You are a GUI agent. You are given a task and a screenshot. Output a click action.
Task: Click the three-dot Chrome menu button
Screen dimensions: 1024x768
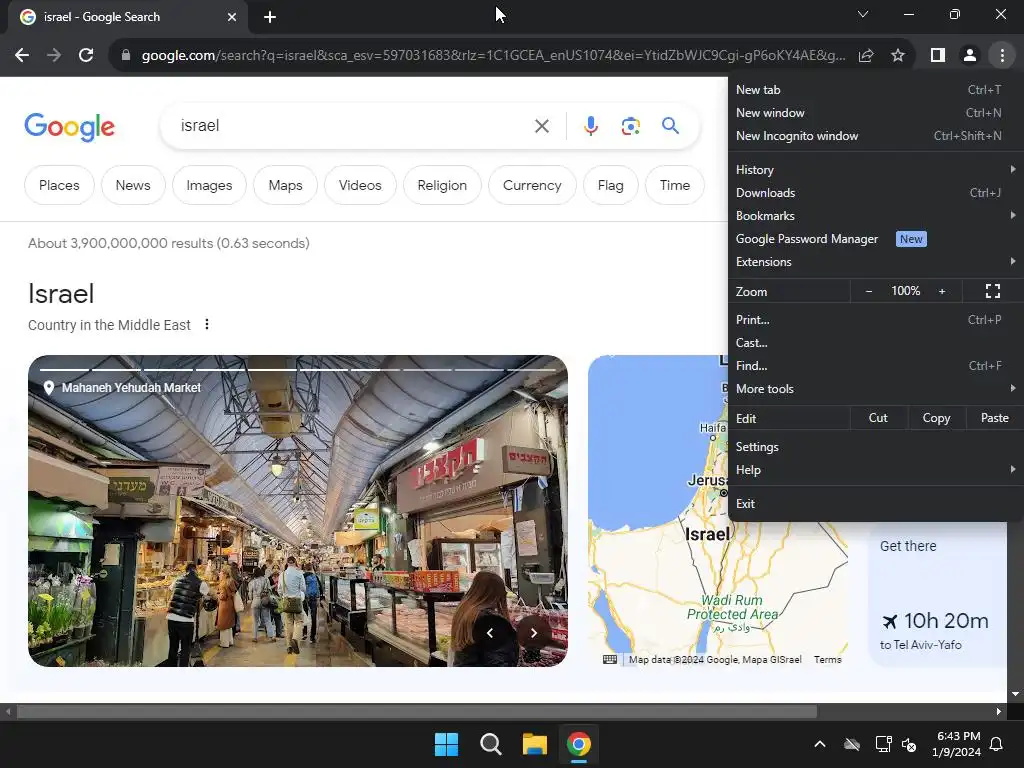click(1002, 56)
